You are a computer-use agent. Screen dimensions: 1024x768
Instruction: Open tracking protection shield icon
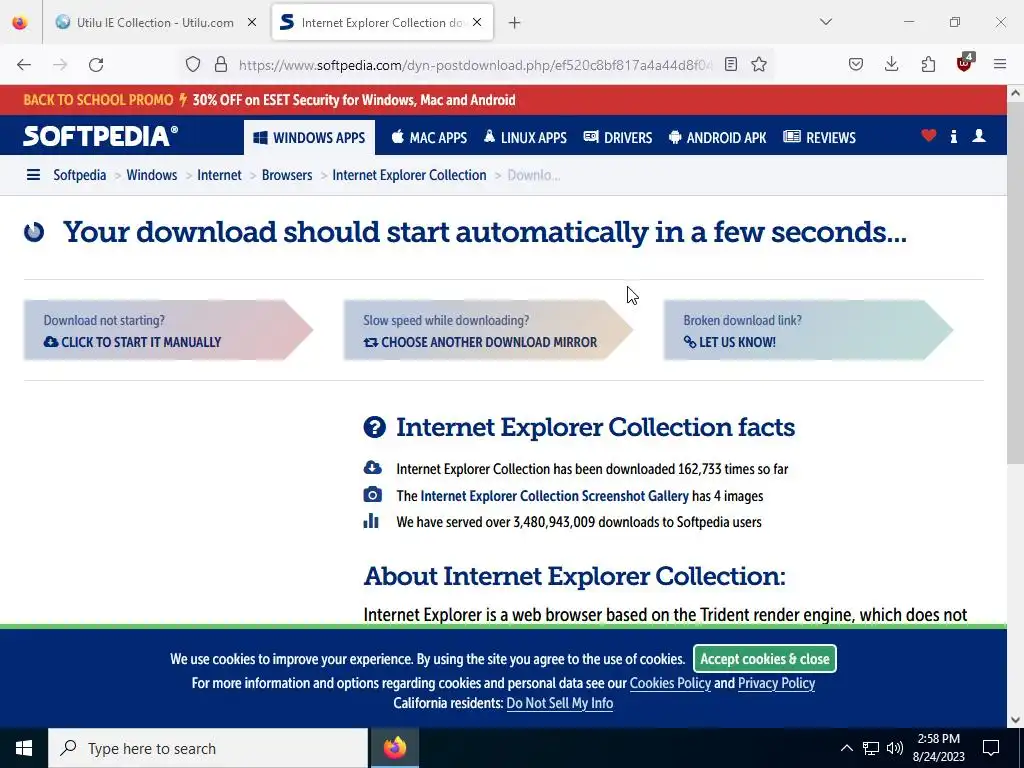tap(193, 65)
